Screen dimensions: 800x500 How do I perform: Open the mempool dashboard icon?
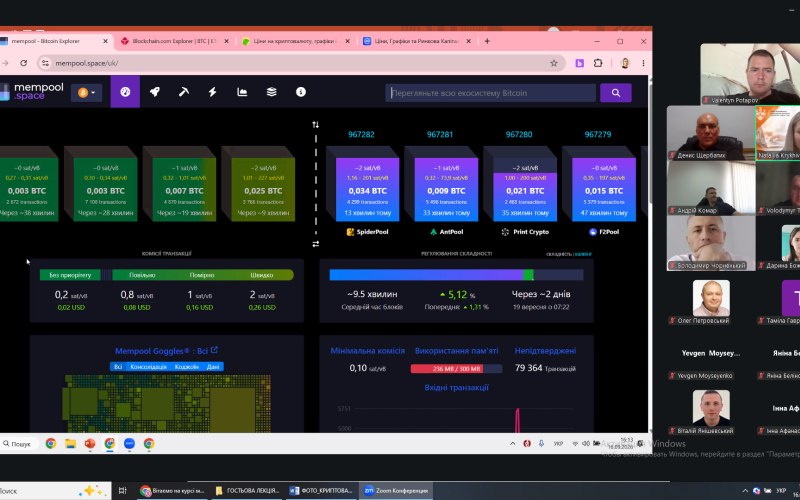pos(125,92)
